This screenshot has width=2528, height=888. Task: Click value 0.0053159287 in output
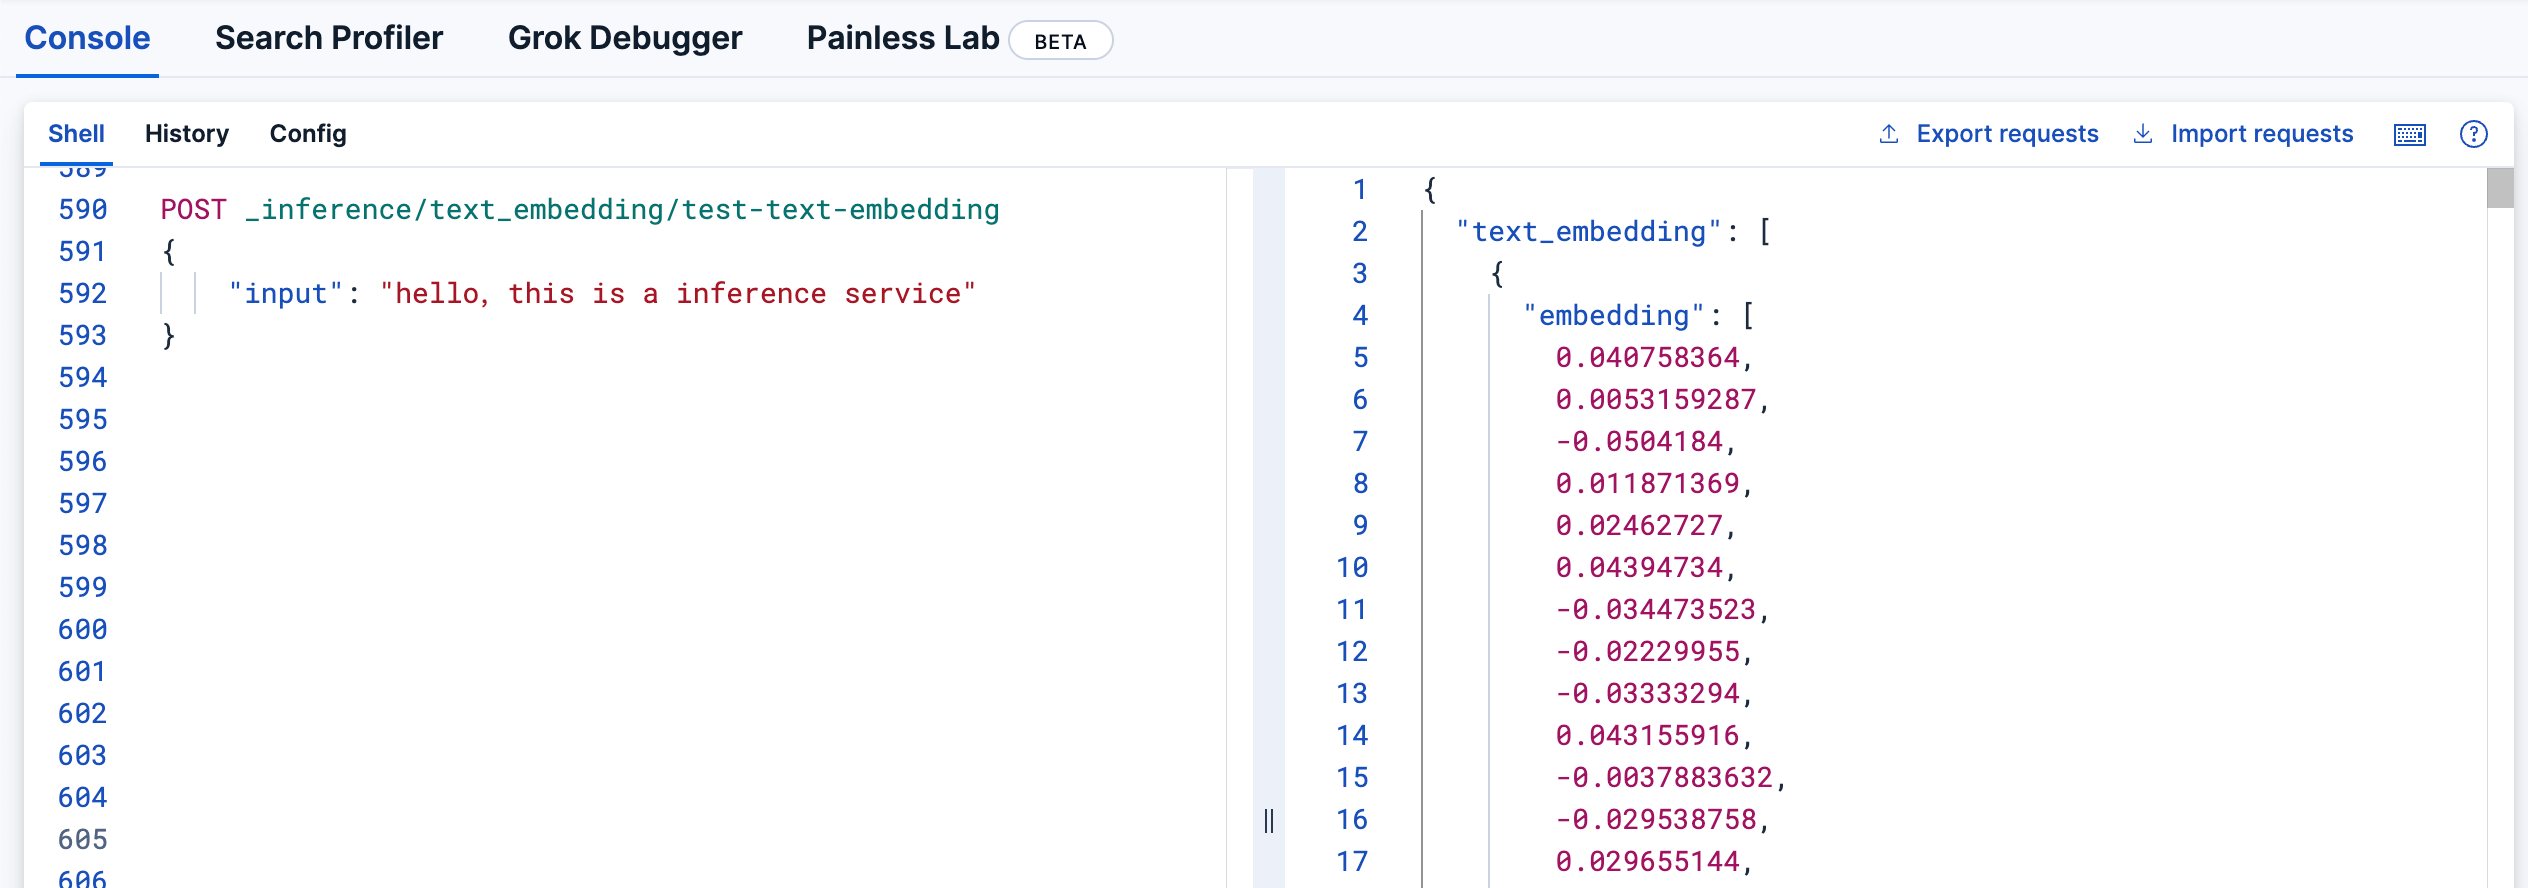(x=1656, y=399)
